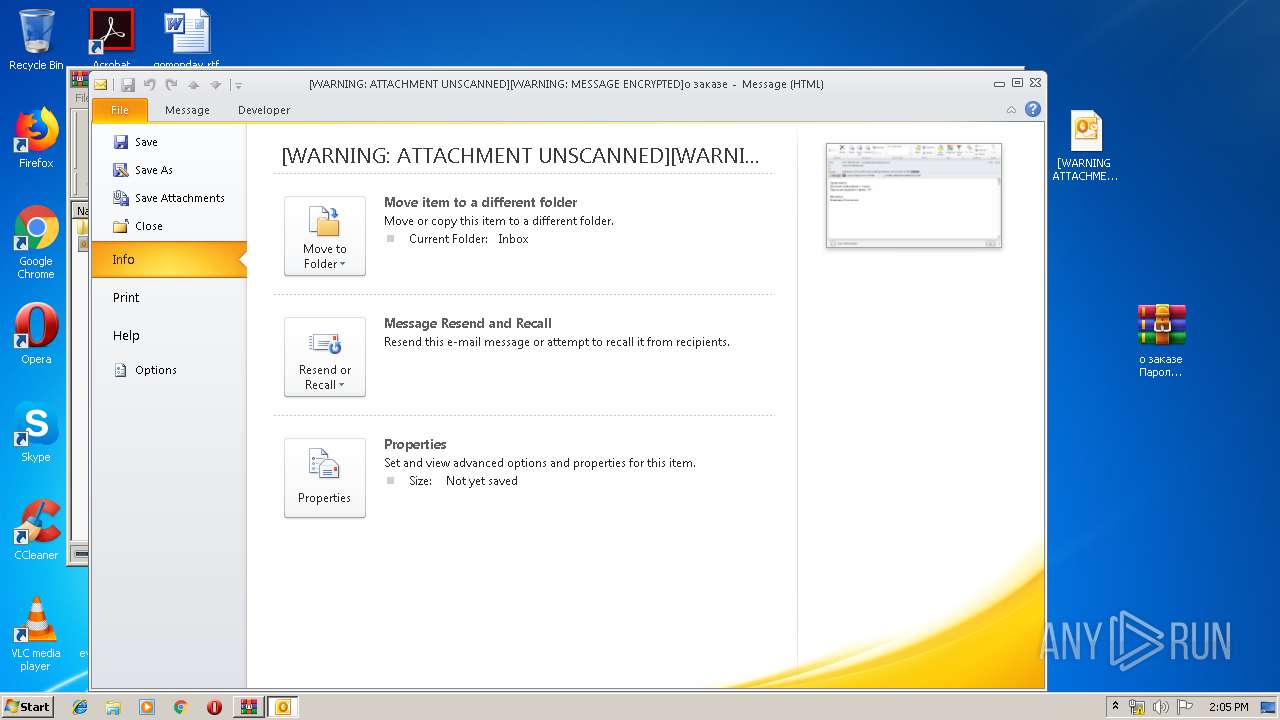Switch to WinRAR window in taskbar
The image size is (1280, 720).
pyautogui.click(x=248, y=707)
